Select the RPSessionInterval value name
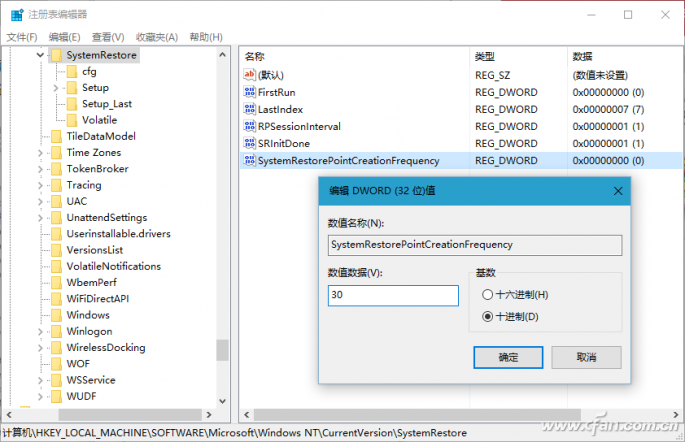This screenshot has width=685, height=442. (x=299, y=126)
